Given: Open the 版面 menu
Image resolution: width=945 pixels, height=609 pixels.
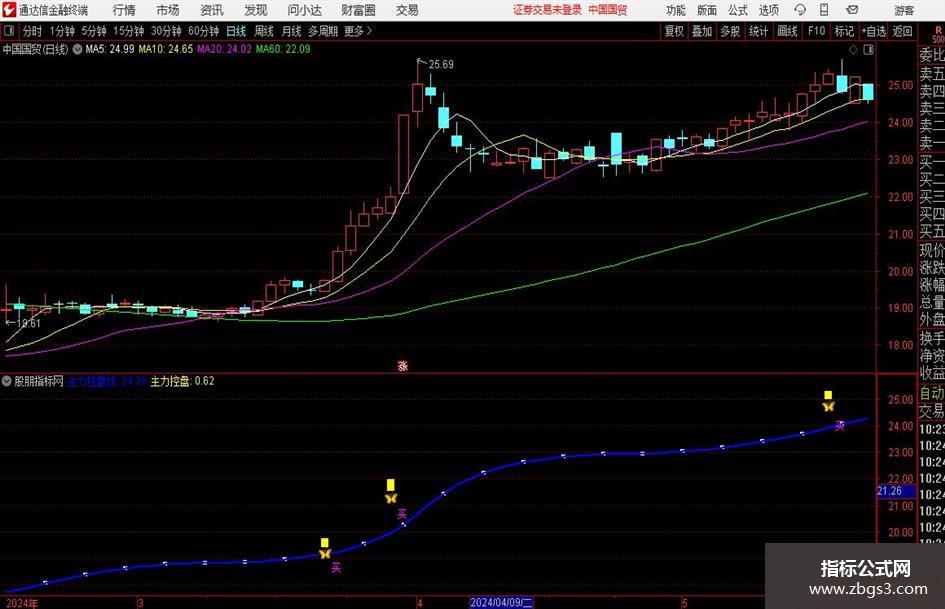Looking at the screenshot, I should coord(707,10).
